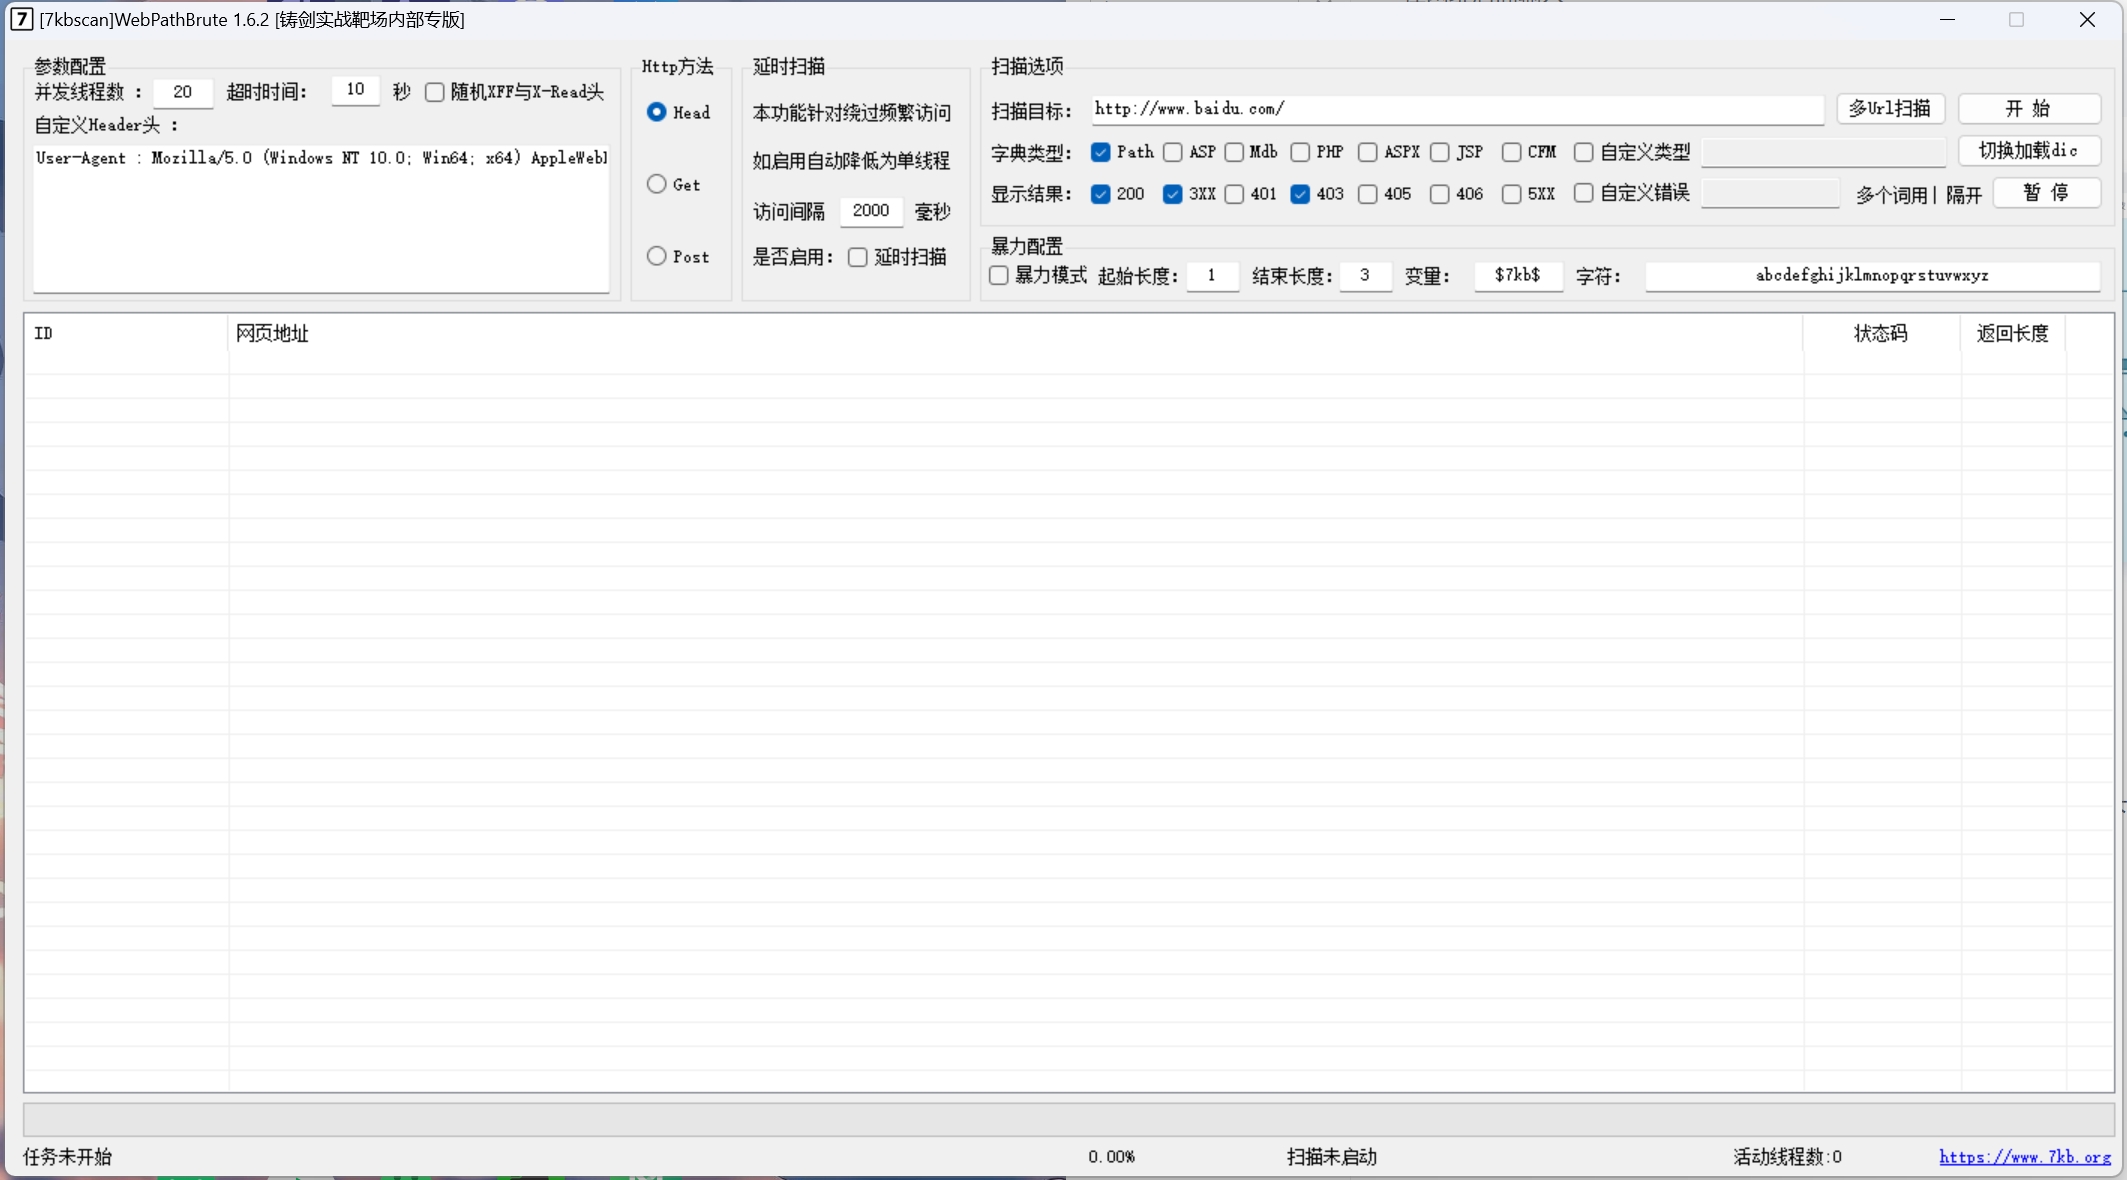This screenshot has width=2127, height=1180.
Task: Uncheck the 403 result display option
Action: 1300,194
